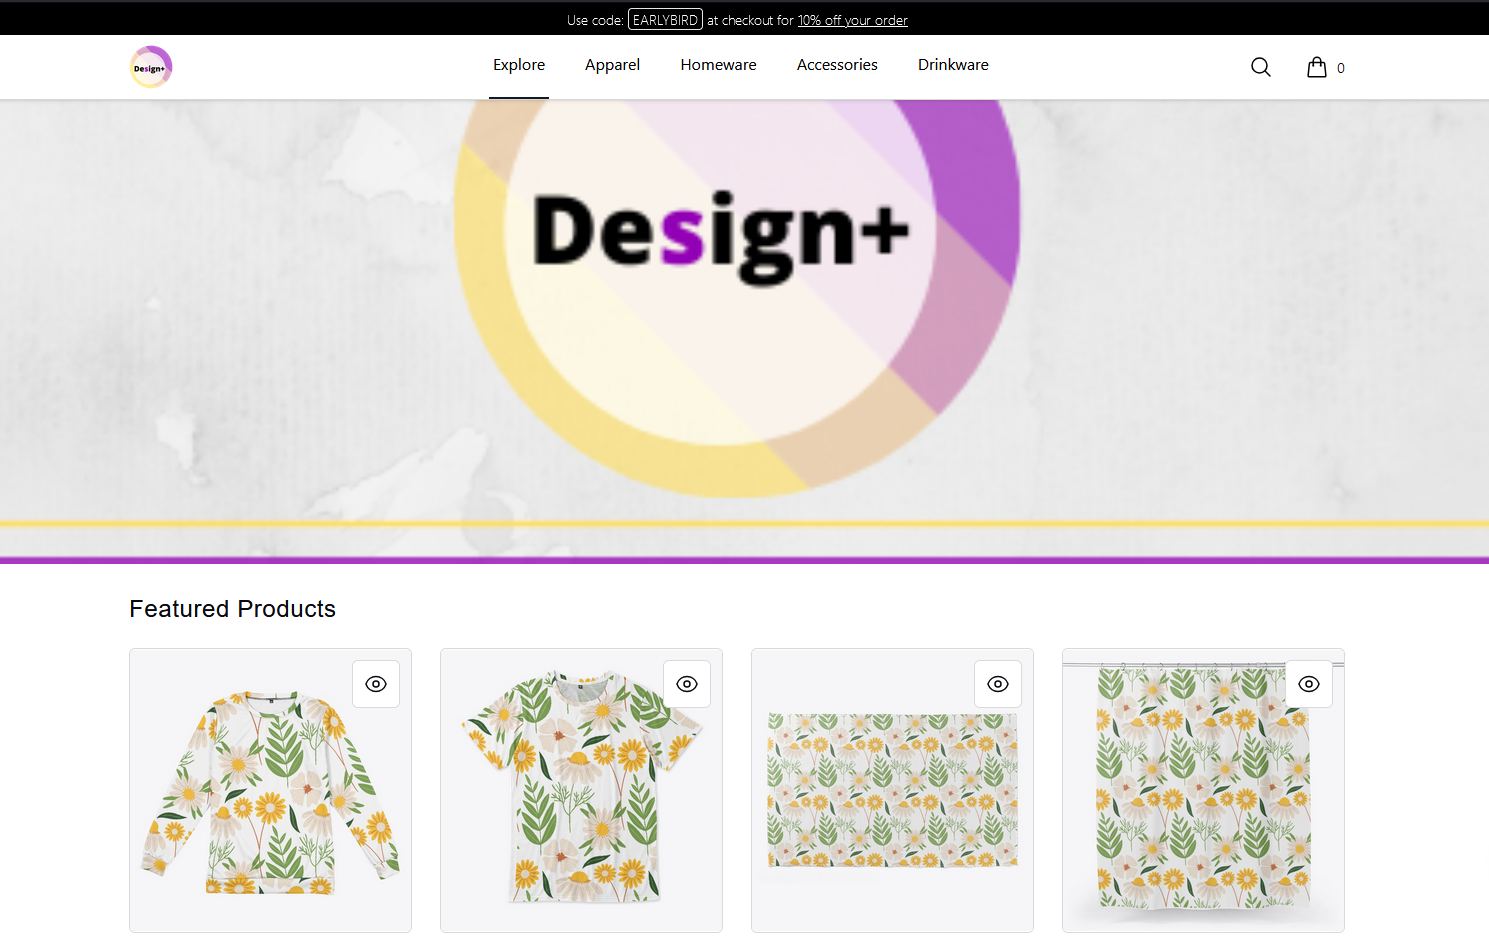Follow the '10% off your order' link
The width and height of the screenshot is (1489, 945).
click(x=852, y=20)
